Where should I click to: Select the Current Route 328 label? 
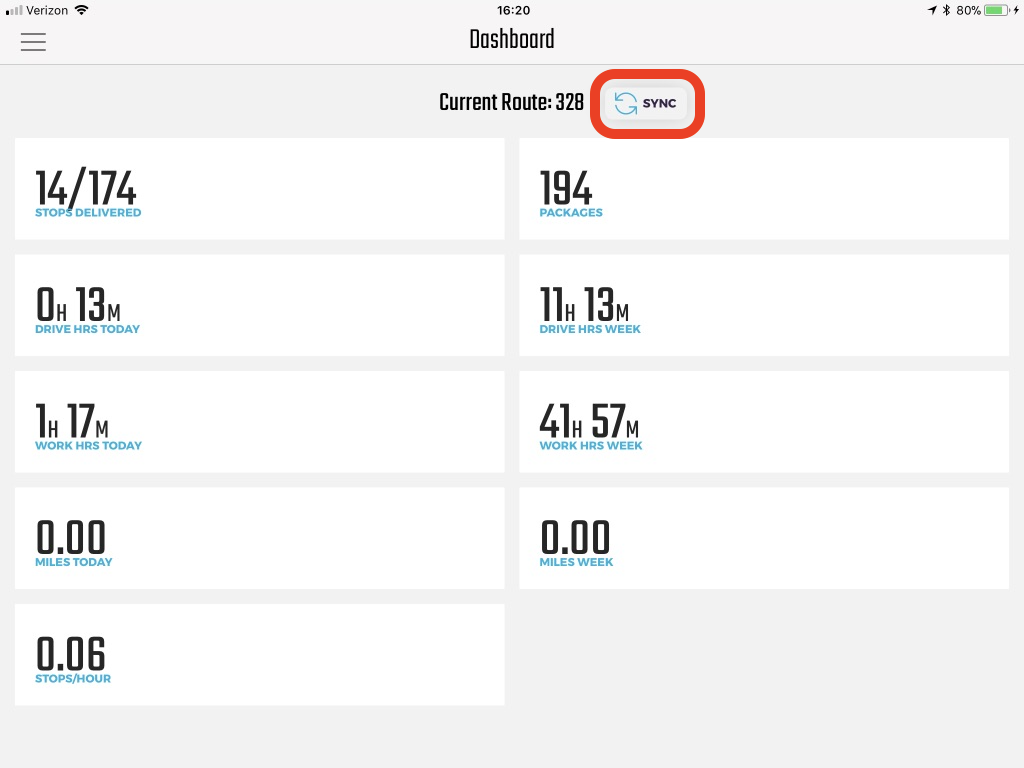pos(512,102)
